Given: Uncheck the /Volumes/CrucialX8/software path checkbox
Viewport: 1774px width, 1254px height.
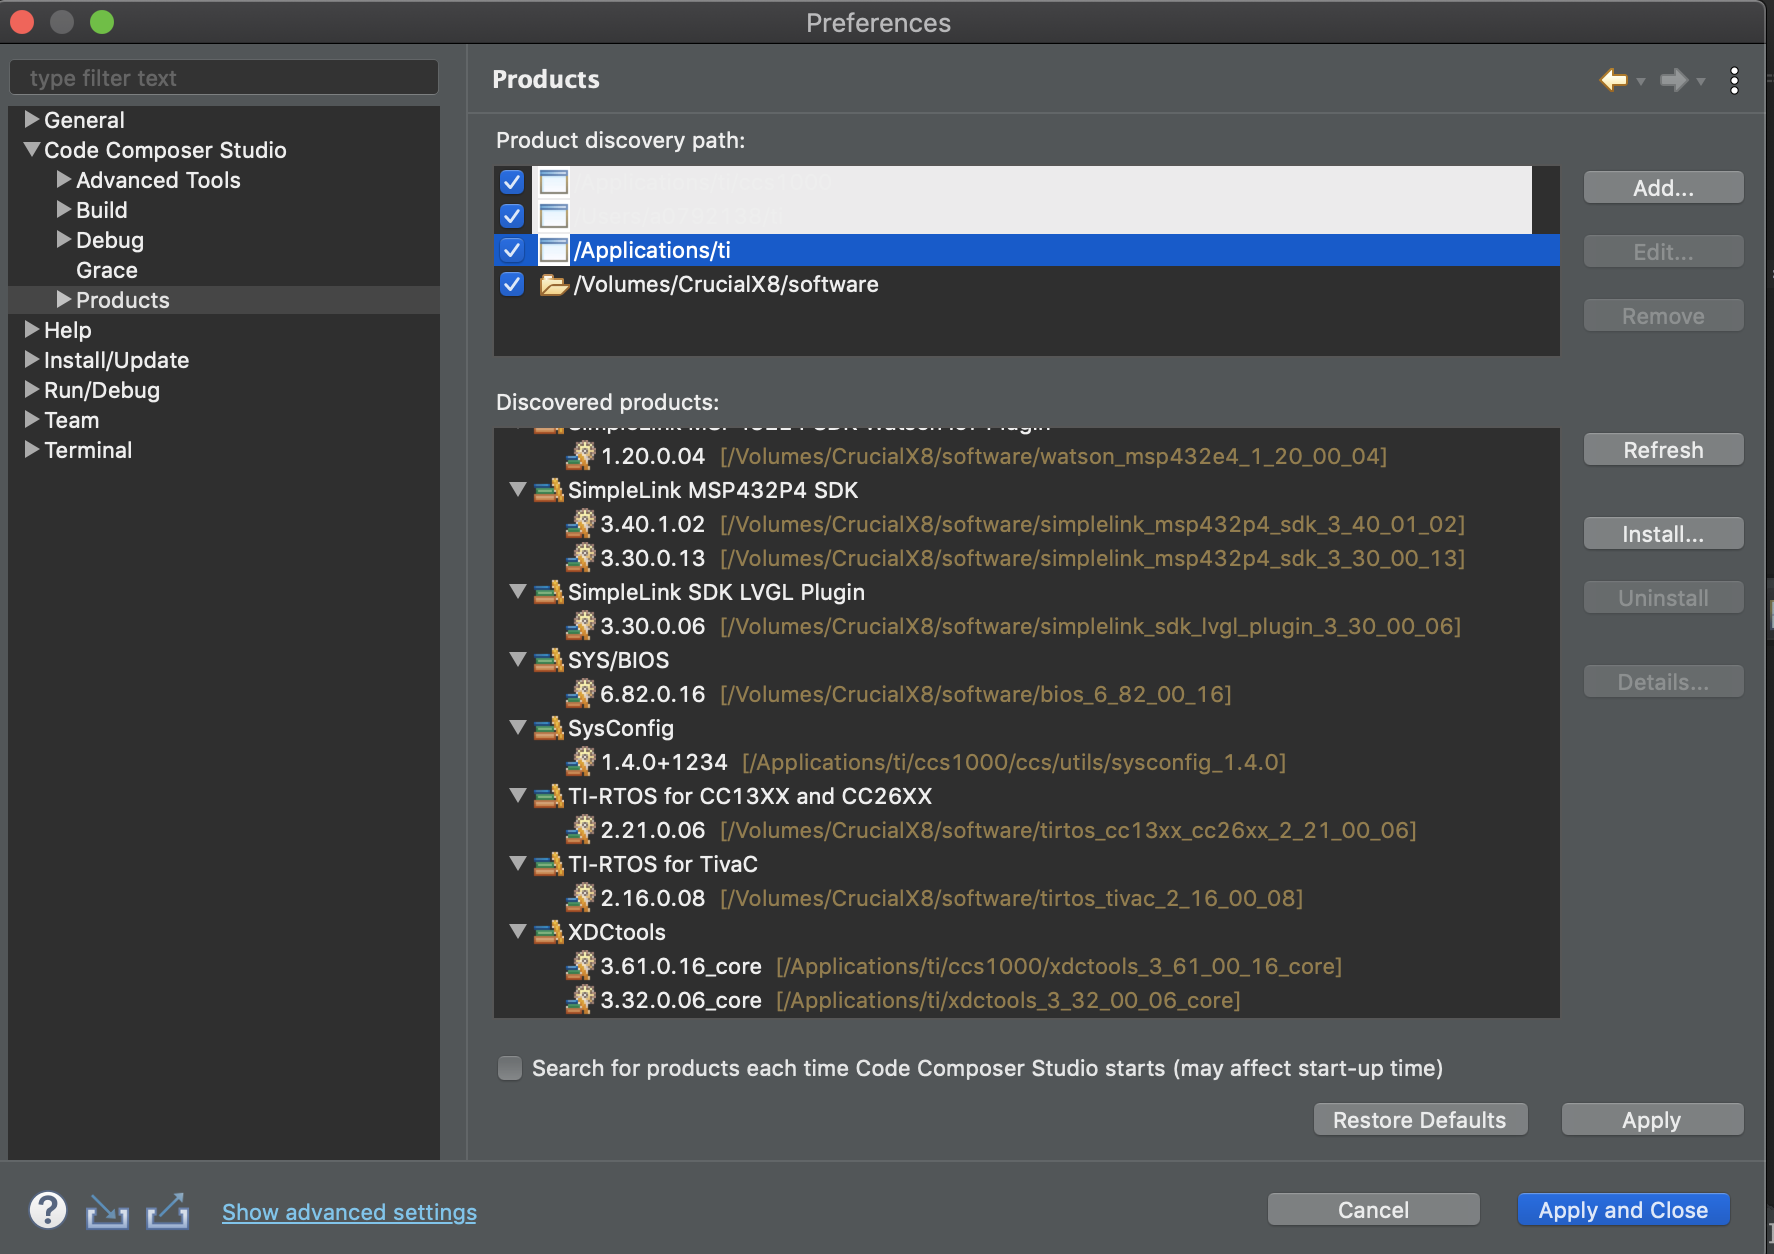Looking at the screenshot, I should [512, 284].
